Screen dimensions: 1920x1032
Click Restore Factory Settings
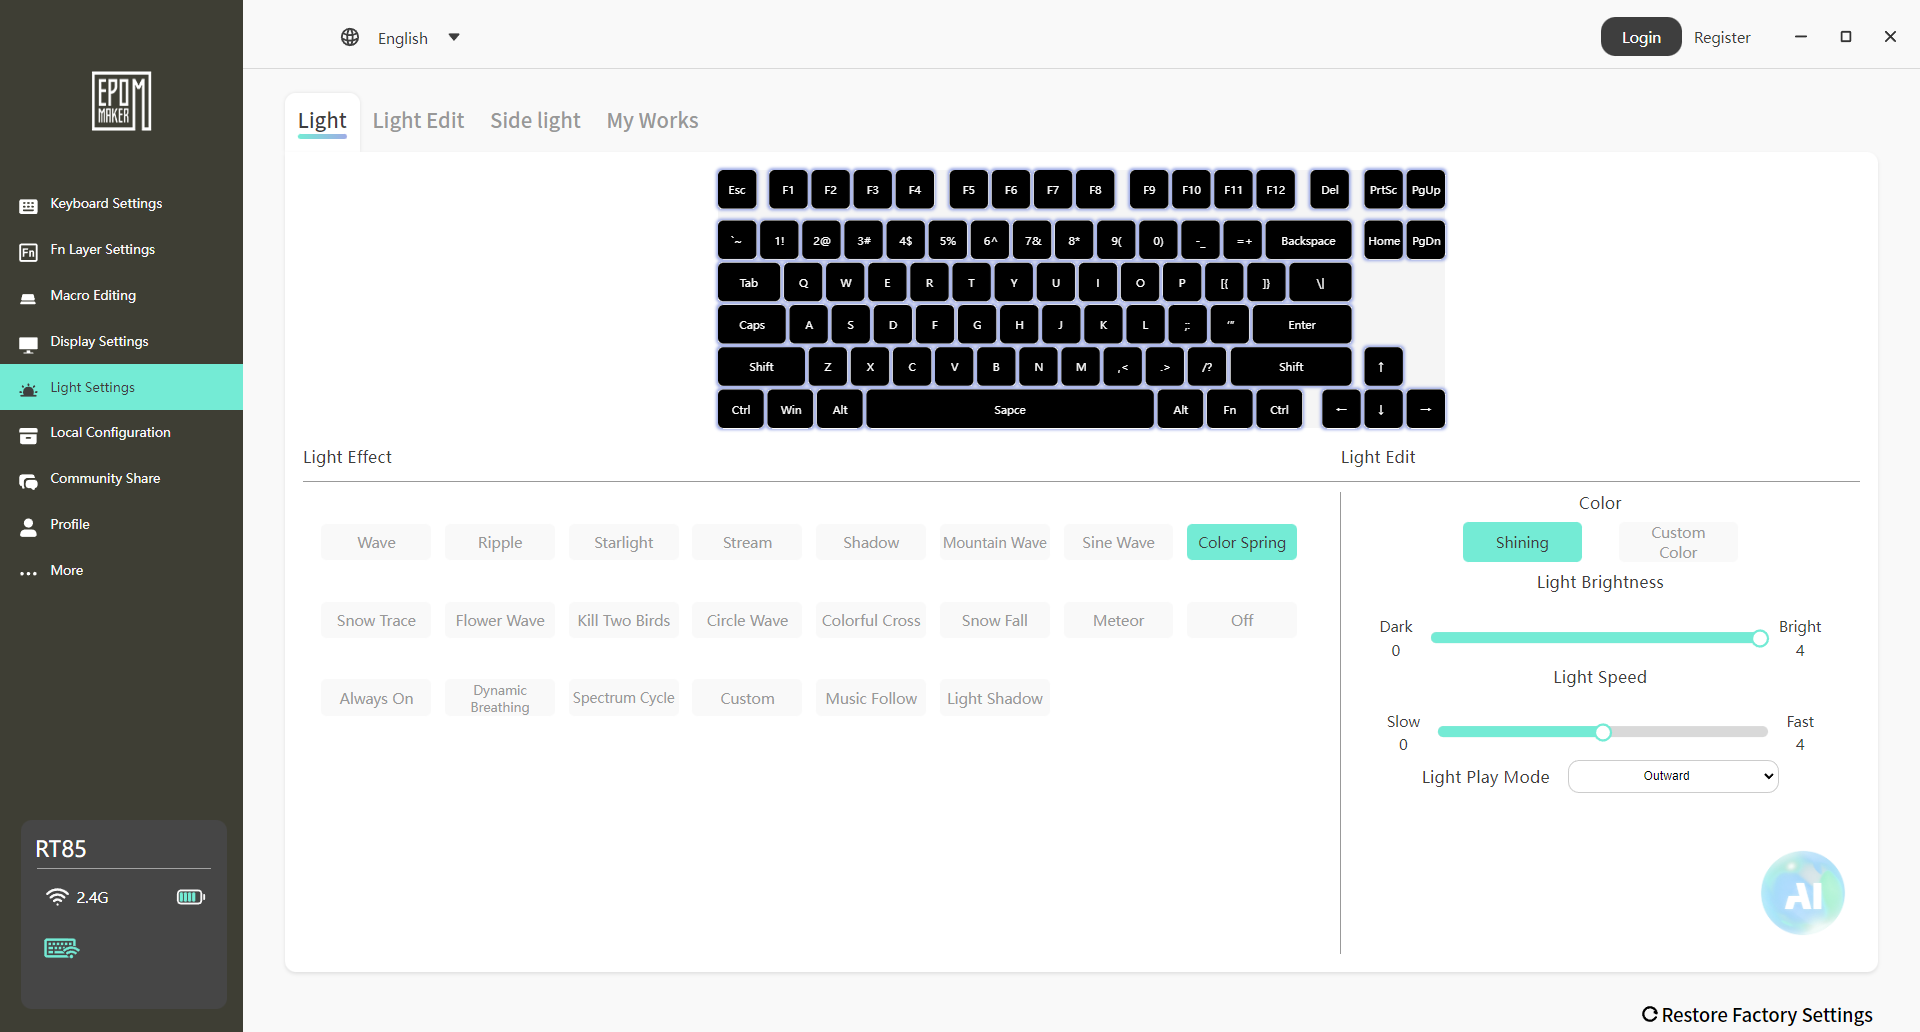point(1757,1015)
